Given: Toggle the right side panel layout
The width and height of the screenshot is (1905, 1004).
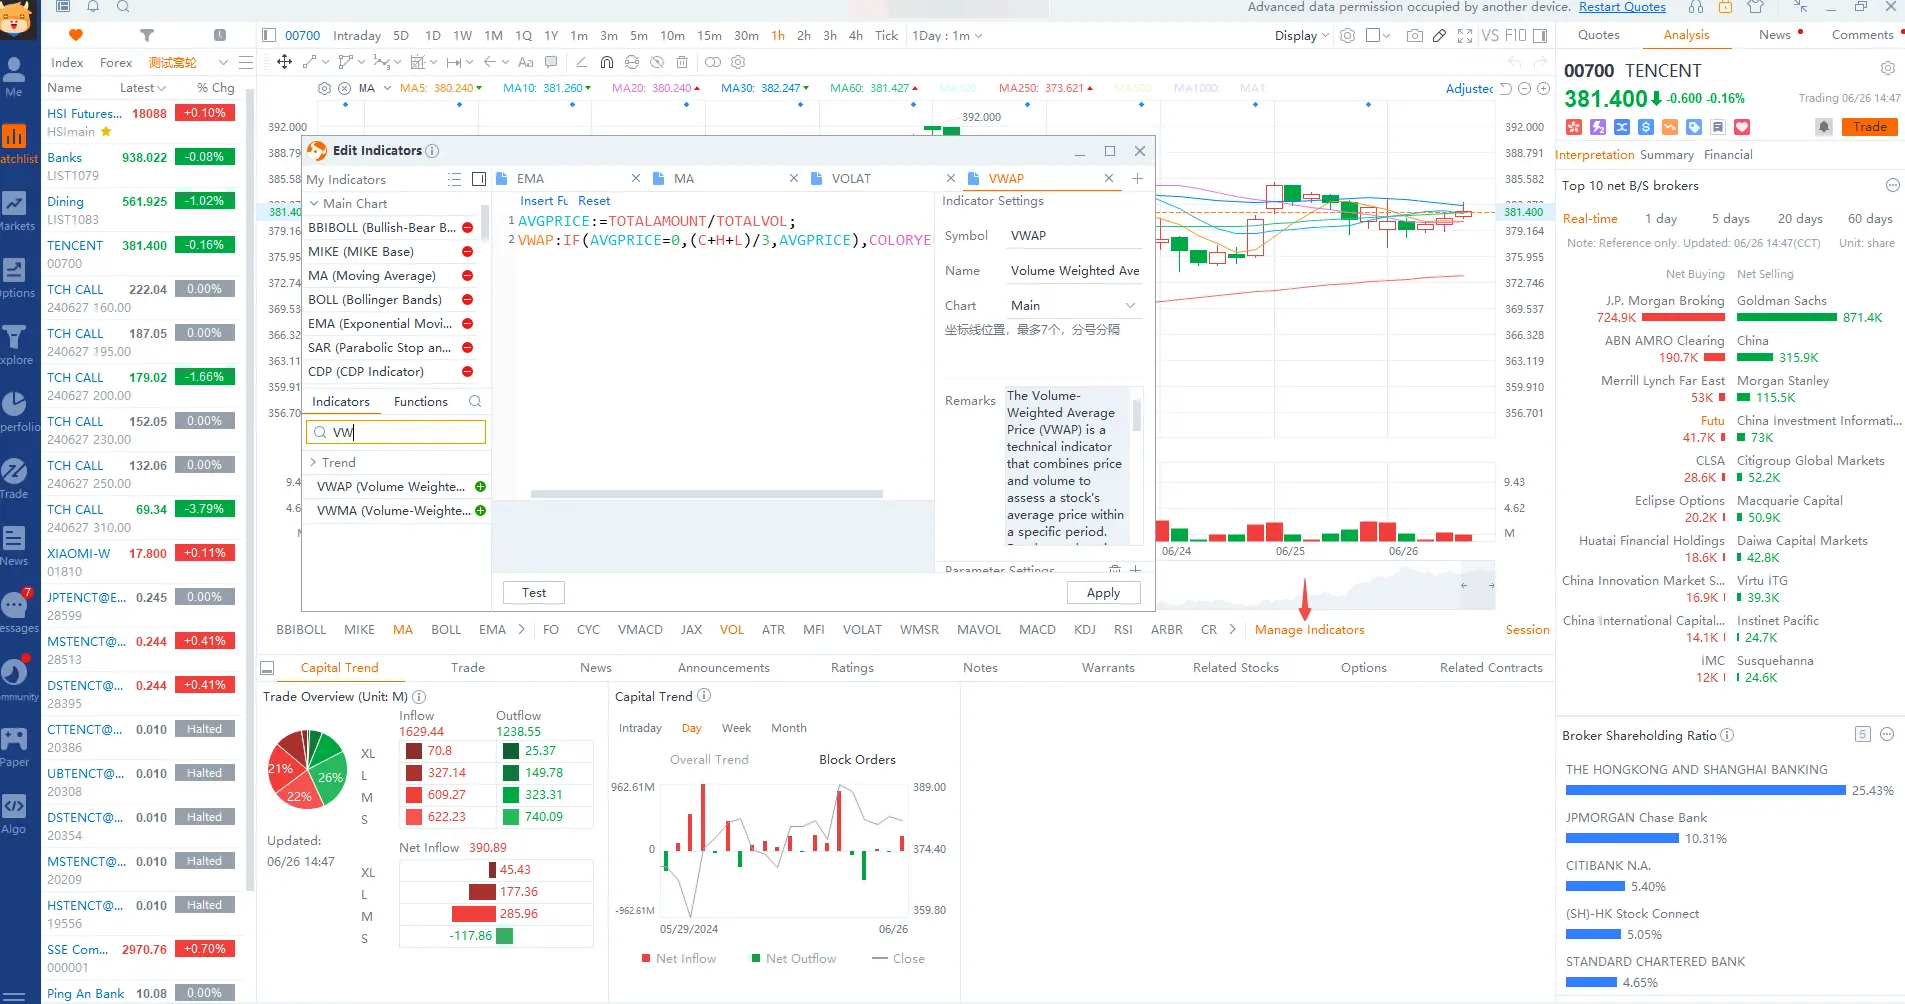Looking at the screenshot, I should click(1540, 36).
